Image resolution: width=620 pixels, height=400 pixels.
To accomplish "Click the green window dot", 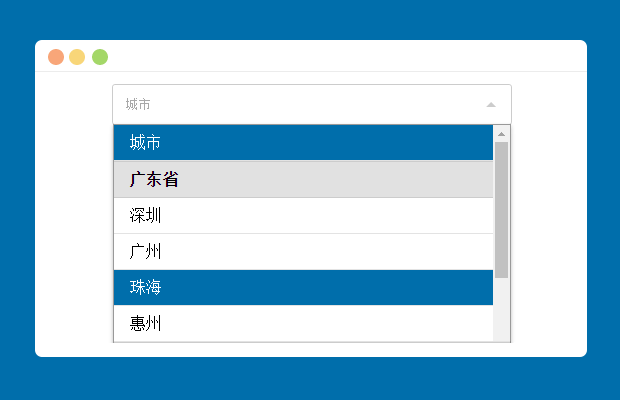I will tap(100, 57).
